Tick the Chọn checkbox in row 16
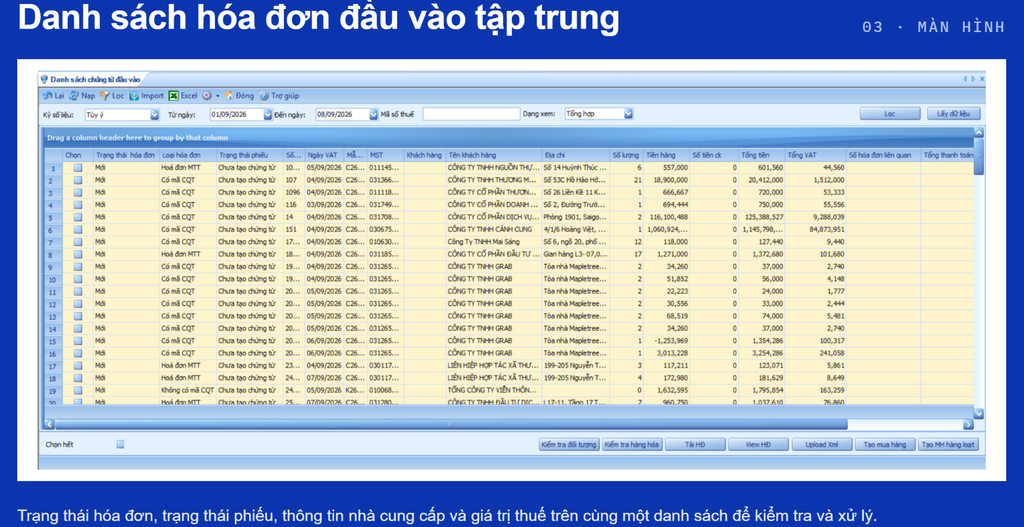 [78, 353]
